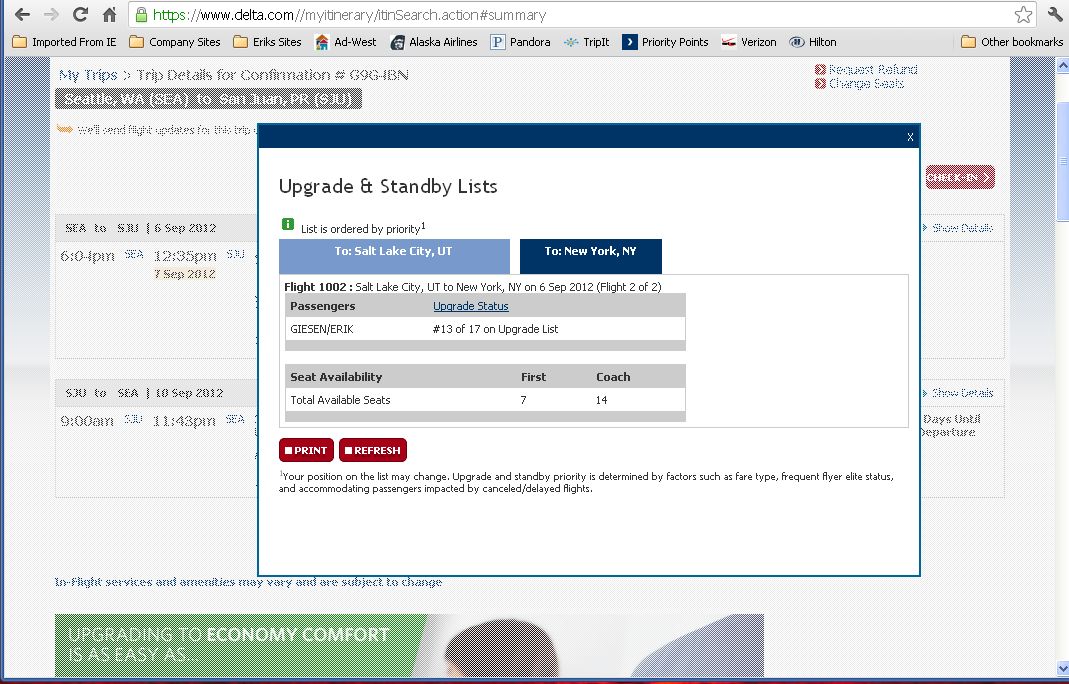Open the Pandora bookmark

[x=520, y=42]
